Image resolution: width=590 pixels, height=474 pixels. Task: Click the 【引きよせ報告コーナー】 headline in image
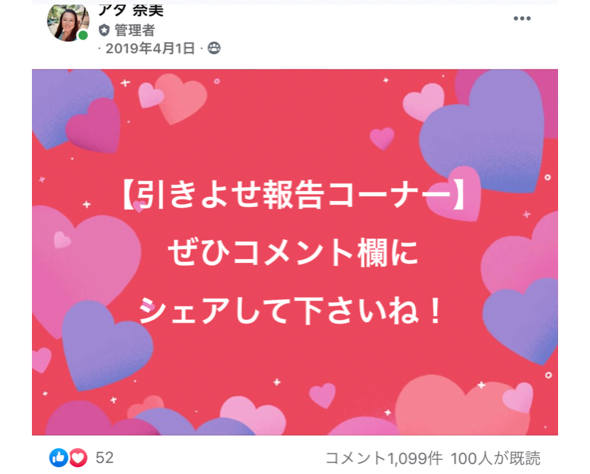tap(293, 194)
